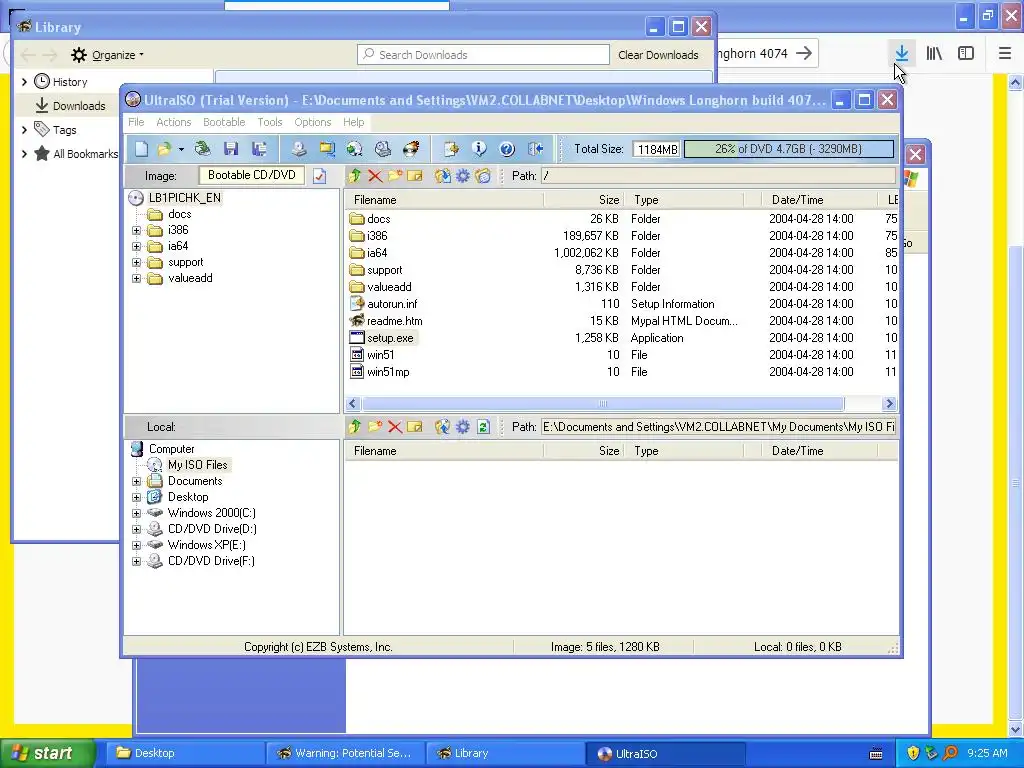Expand the i386 folder in image tree

[x=136, y=231]
